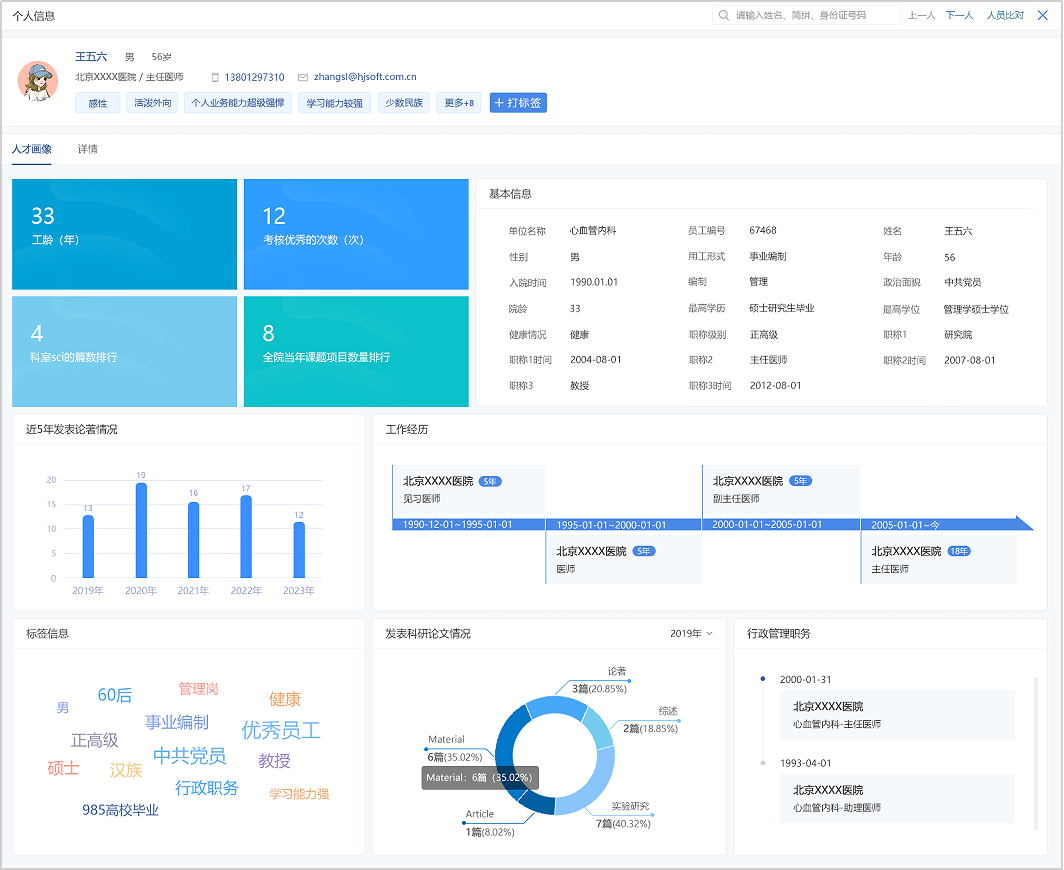The width and height of the screenshot is (1064, 870).
Task: Click the 心血管内科-主任医师 entry
Action: point(897,715)
